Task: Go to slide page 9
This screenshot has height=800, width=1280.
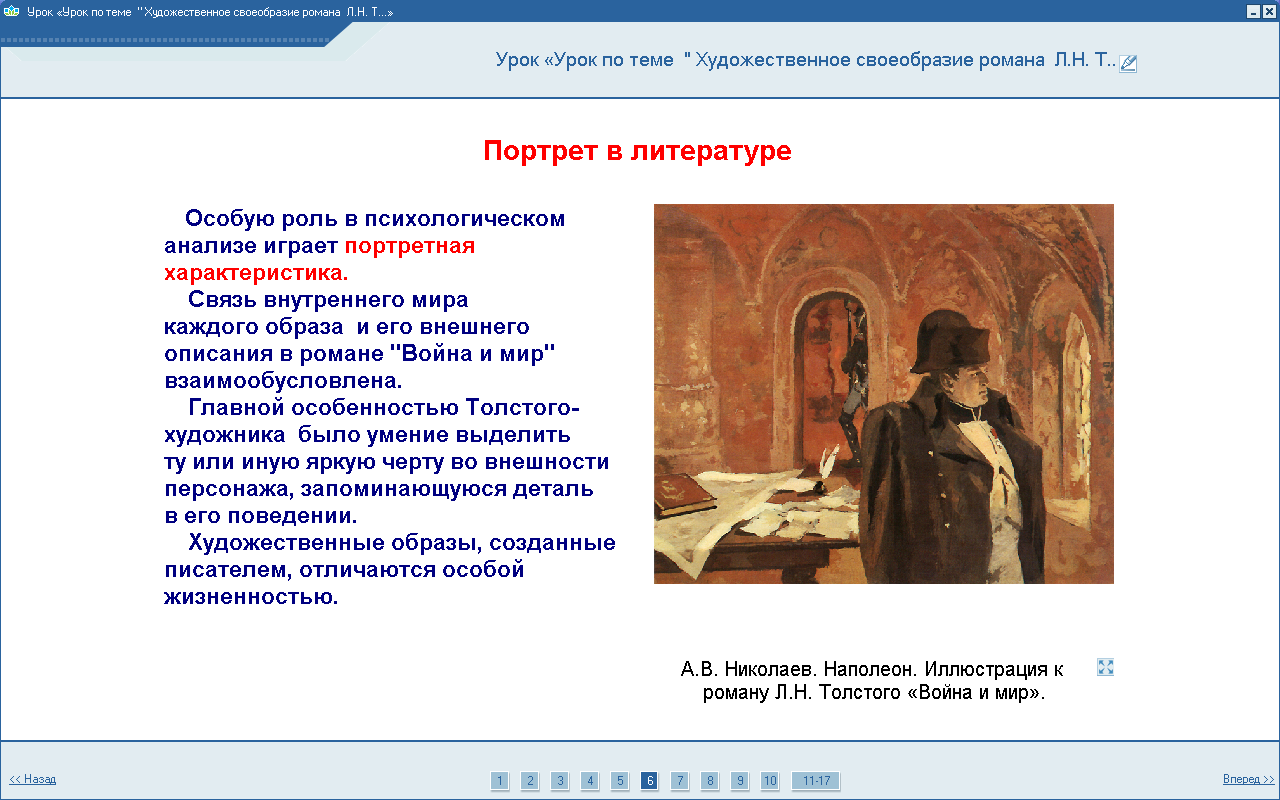Action: click(x=740, y=781)
